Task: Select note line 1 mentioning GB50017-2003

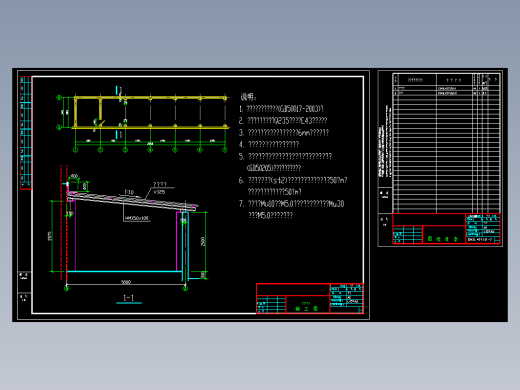Action: [281, 109]
